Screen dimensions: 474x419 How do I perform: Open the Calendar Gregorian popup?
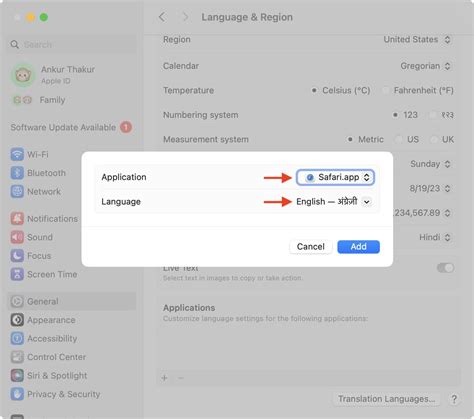tap(426, 66)
